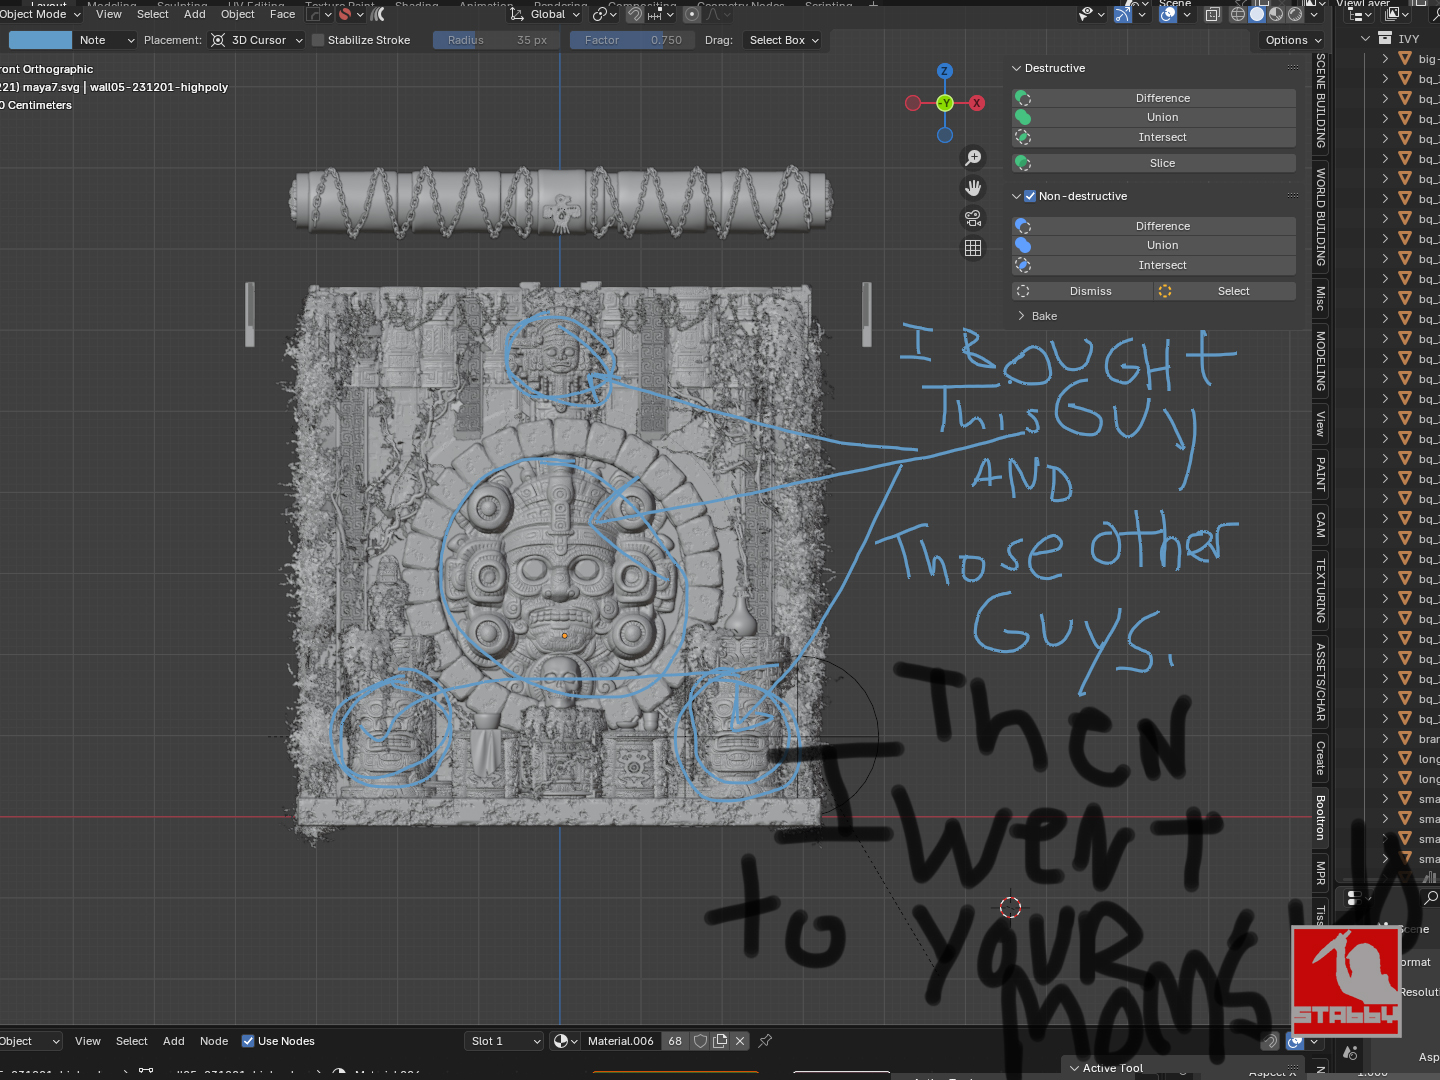
Task: Open the node editor Node menu
Action: [x=214, y=1041]
